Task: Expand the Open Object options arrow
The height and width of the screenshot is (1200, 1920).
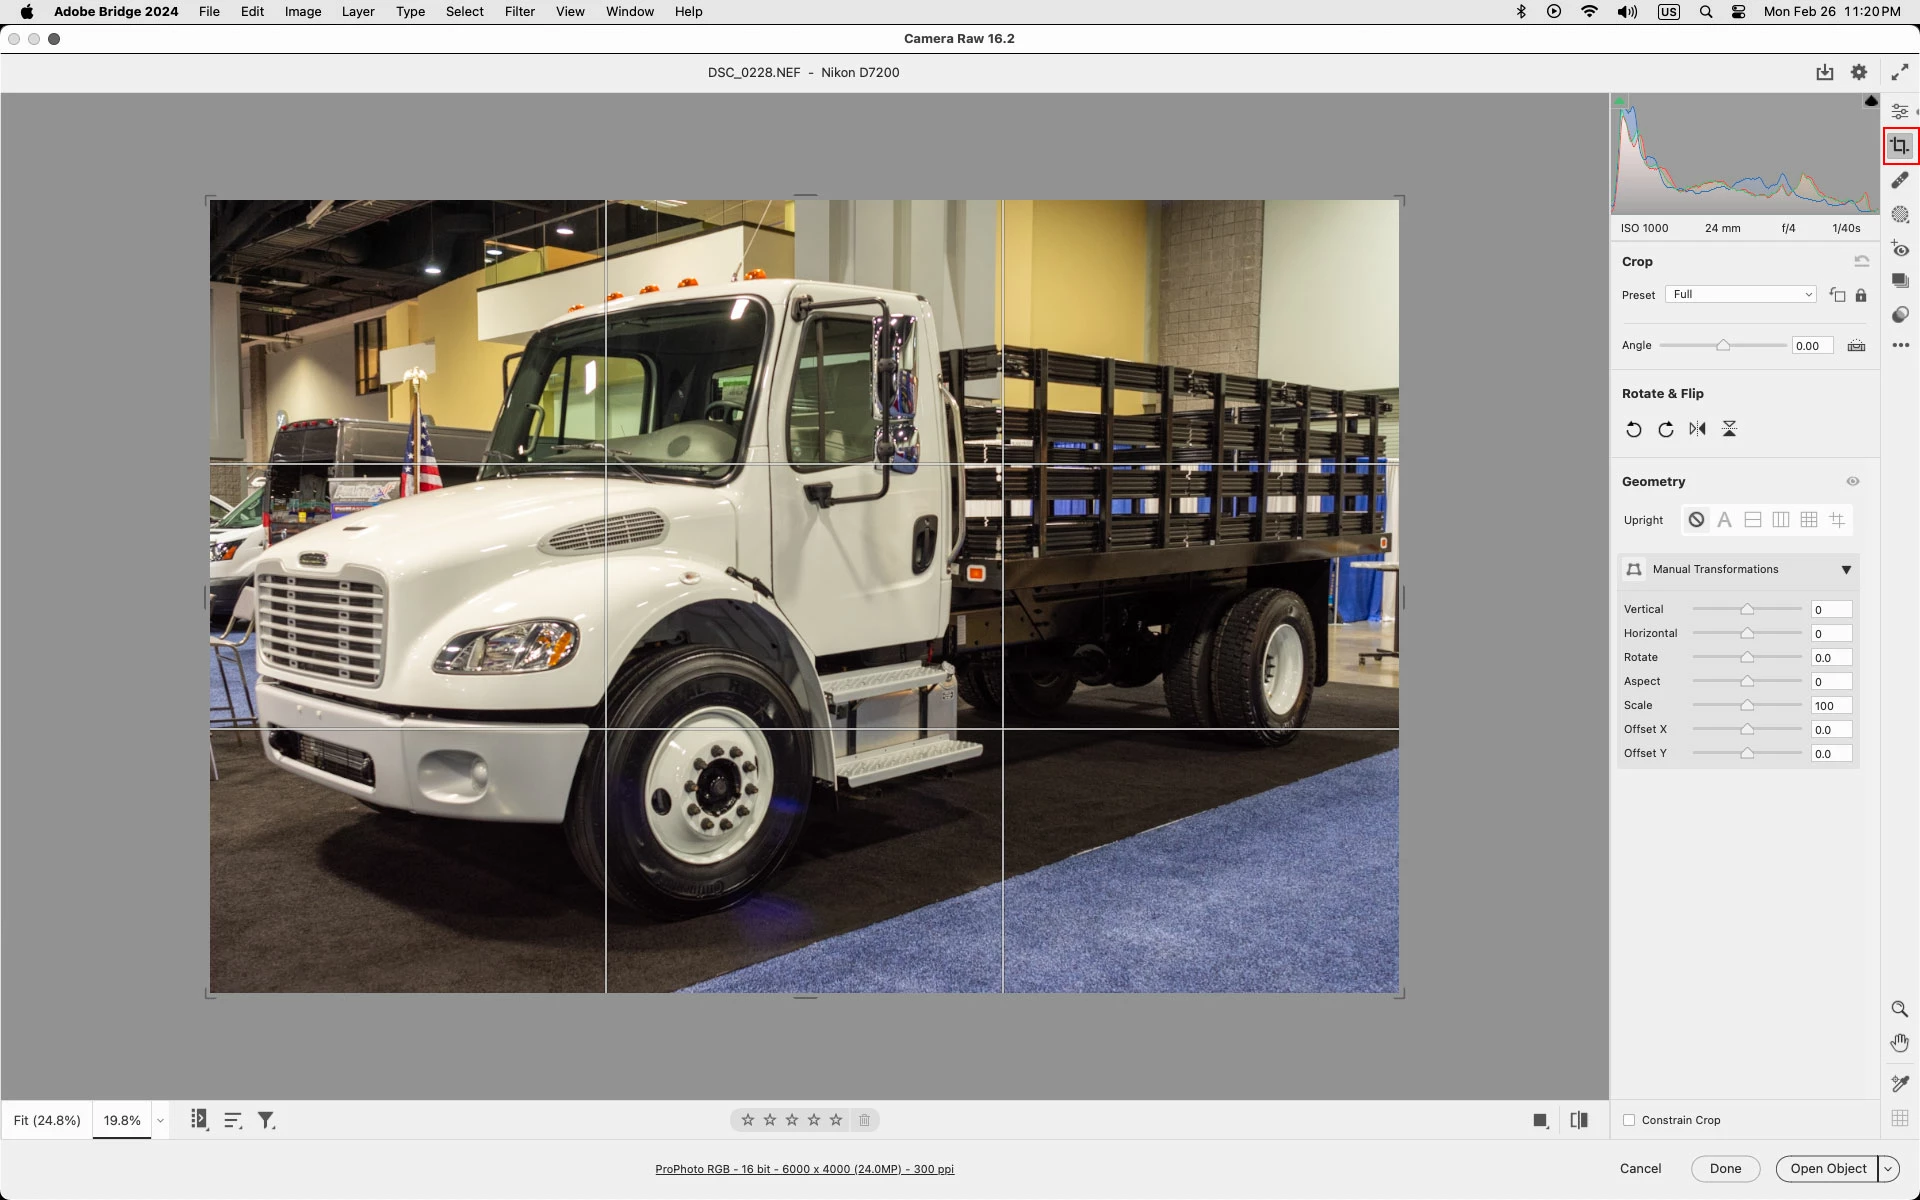Action: click(x=1888, y=1168)
